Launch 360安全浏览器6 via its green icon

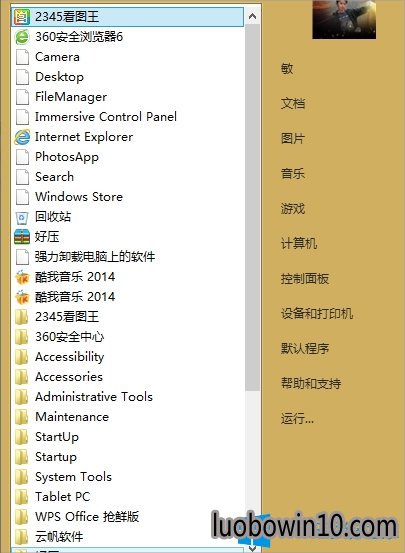(22, 37)
